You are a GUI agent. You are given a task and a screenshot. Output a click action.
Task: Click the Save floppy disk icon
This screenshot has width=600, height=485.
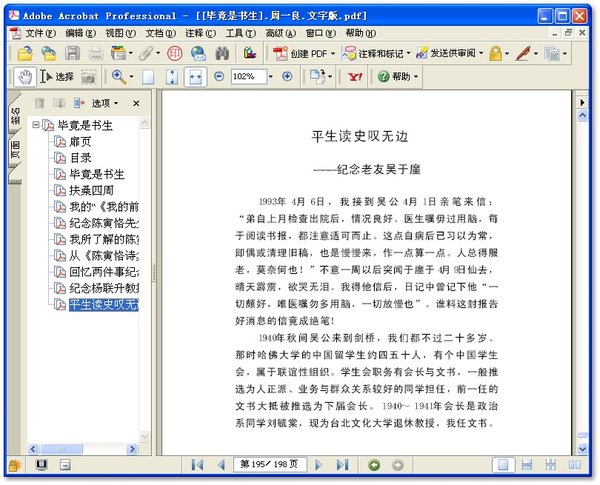(x=72, y=53)
